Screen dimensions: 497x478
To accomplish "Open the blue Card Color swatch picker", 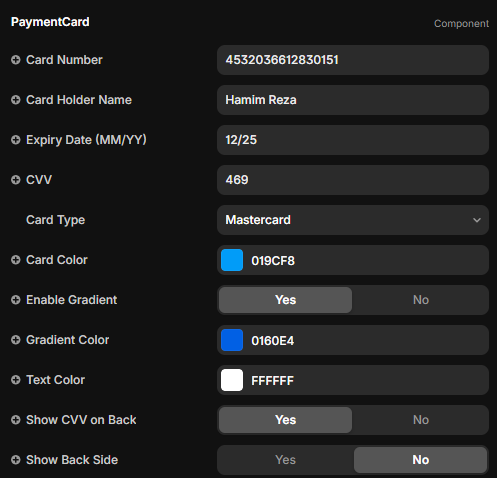I will click(x=232, y=260).
